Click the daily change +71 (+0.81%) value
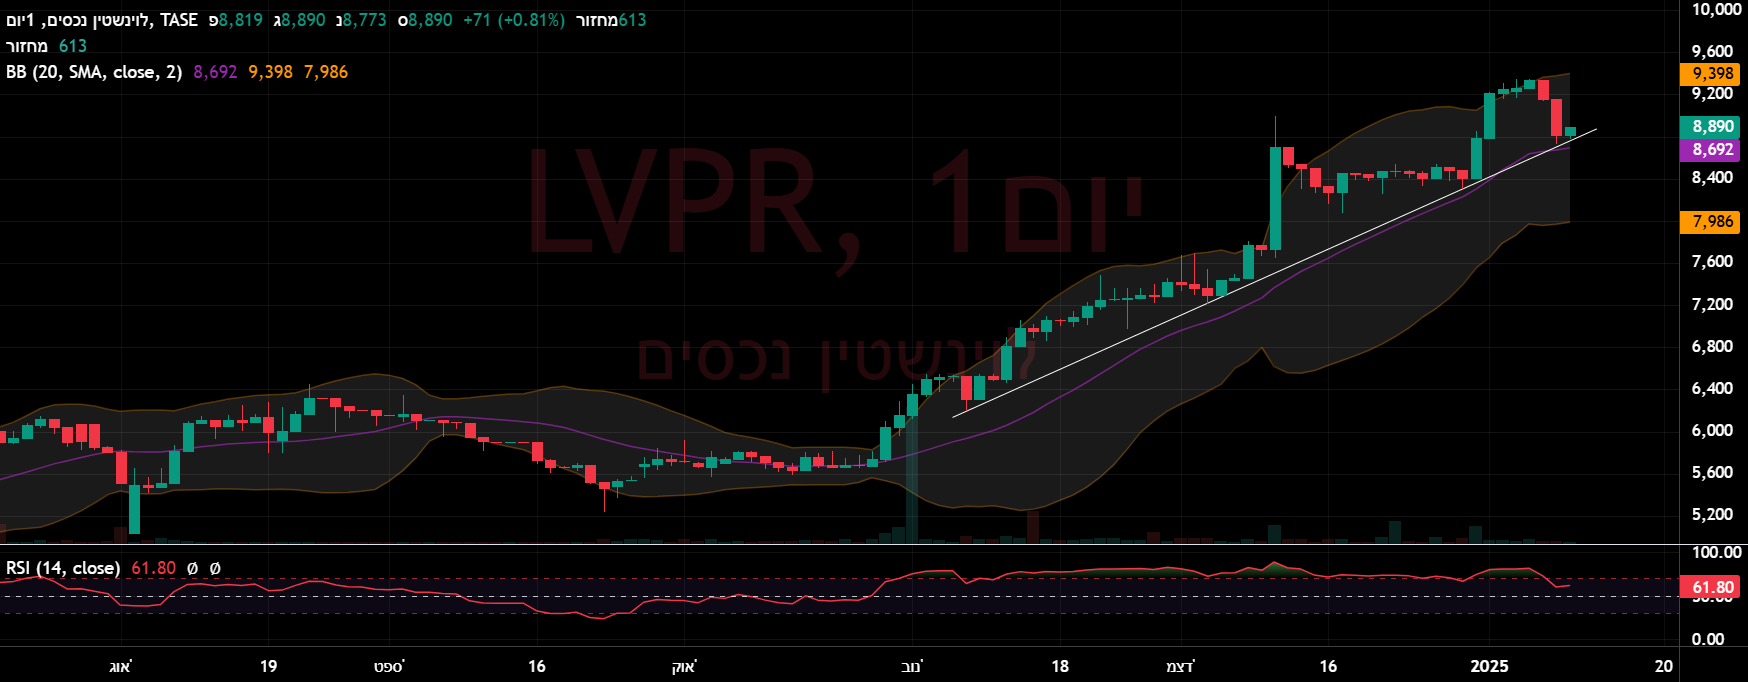This screenshot has width=1748, height=682. (x=514, y=20)
